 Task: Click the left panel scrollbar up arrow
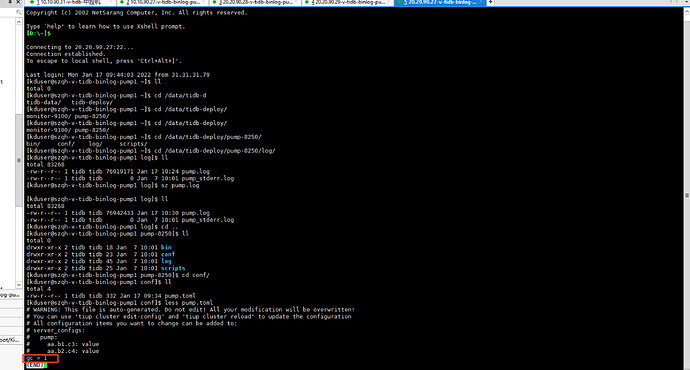(x=18, y=21)
